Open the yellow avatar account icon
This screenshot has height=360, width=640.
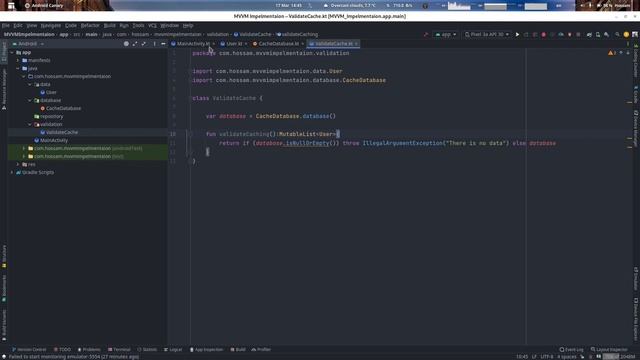click(x=626, y=35)
